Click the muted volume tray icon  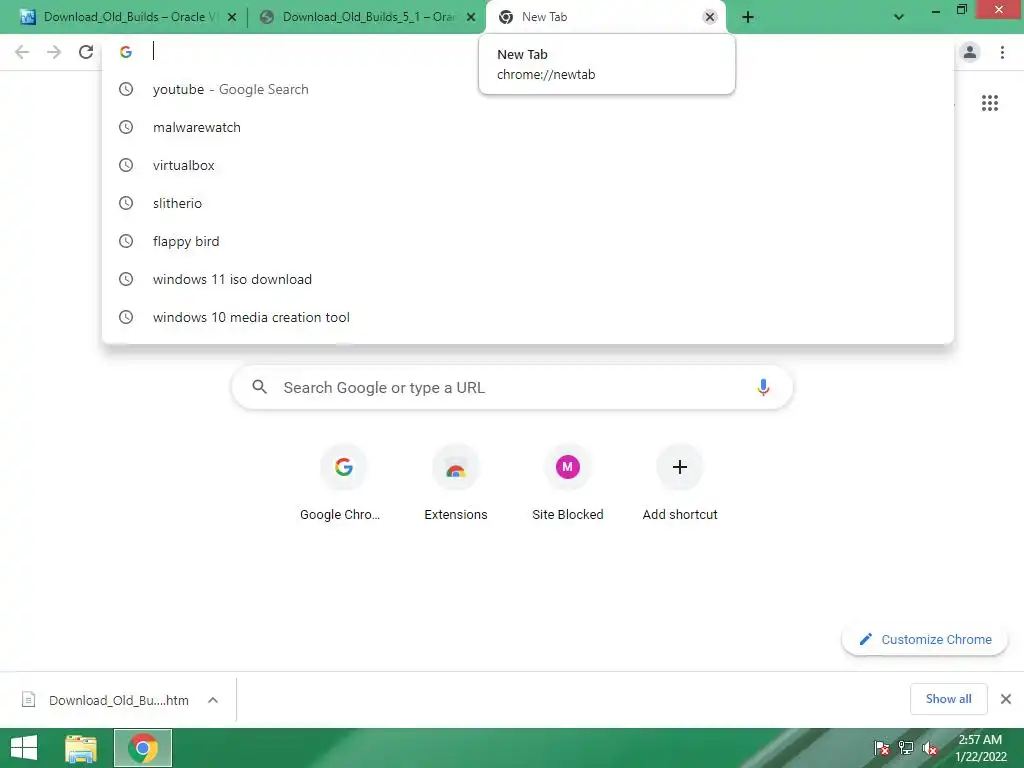point(930,748)
